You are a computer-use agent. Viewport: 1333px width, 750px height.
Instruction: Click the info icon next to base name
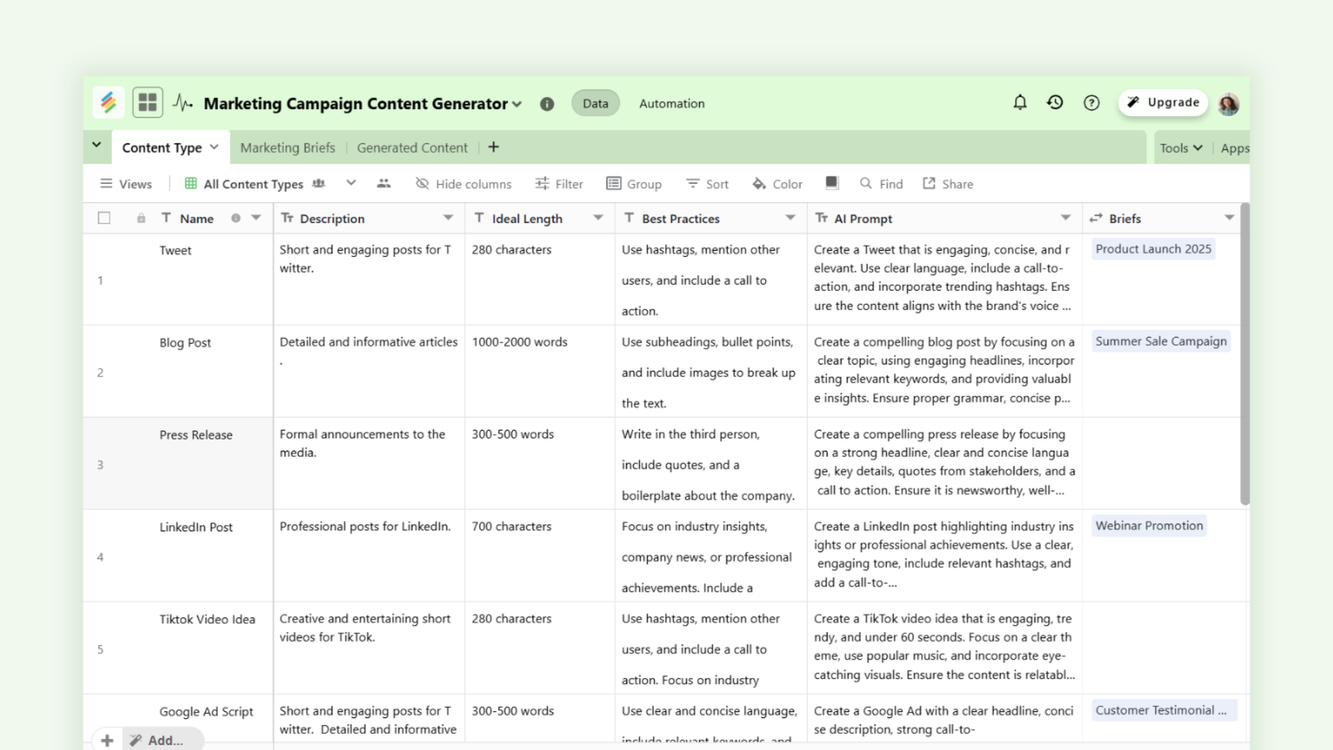tap(546, 103)
